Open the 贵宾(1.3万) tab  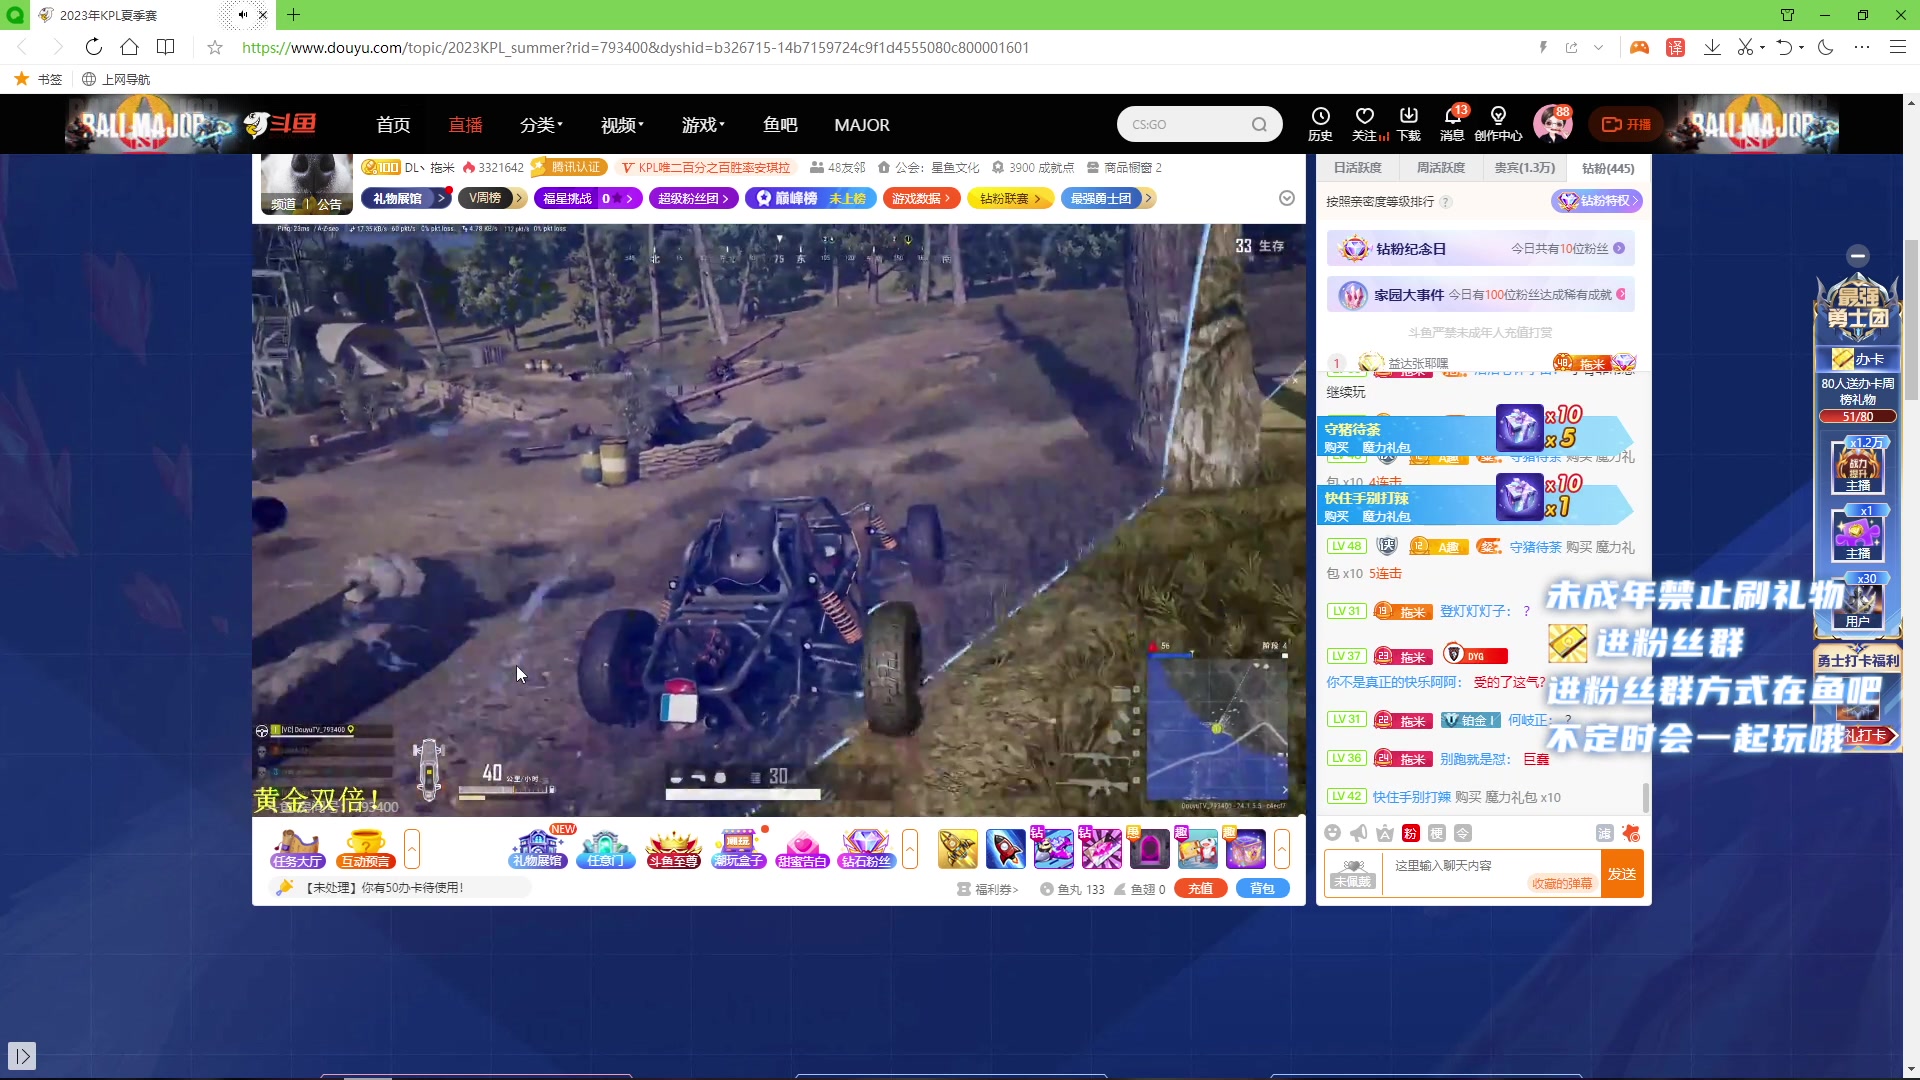[1524, 168]
